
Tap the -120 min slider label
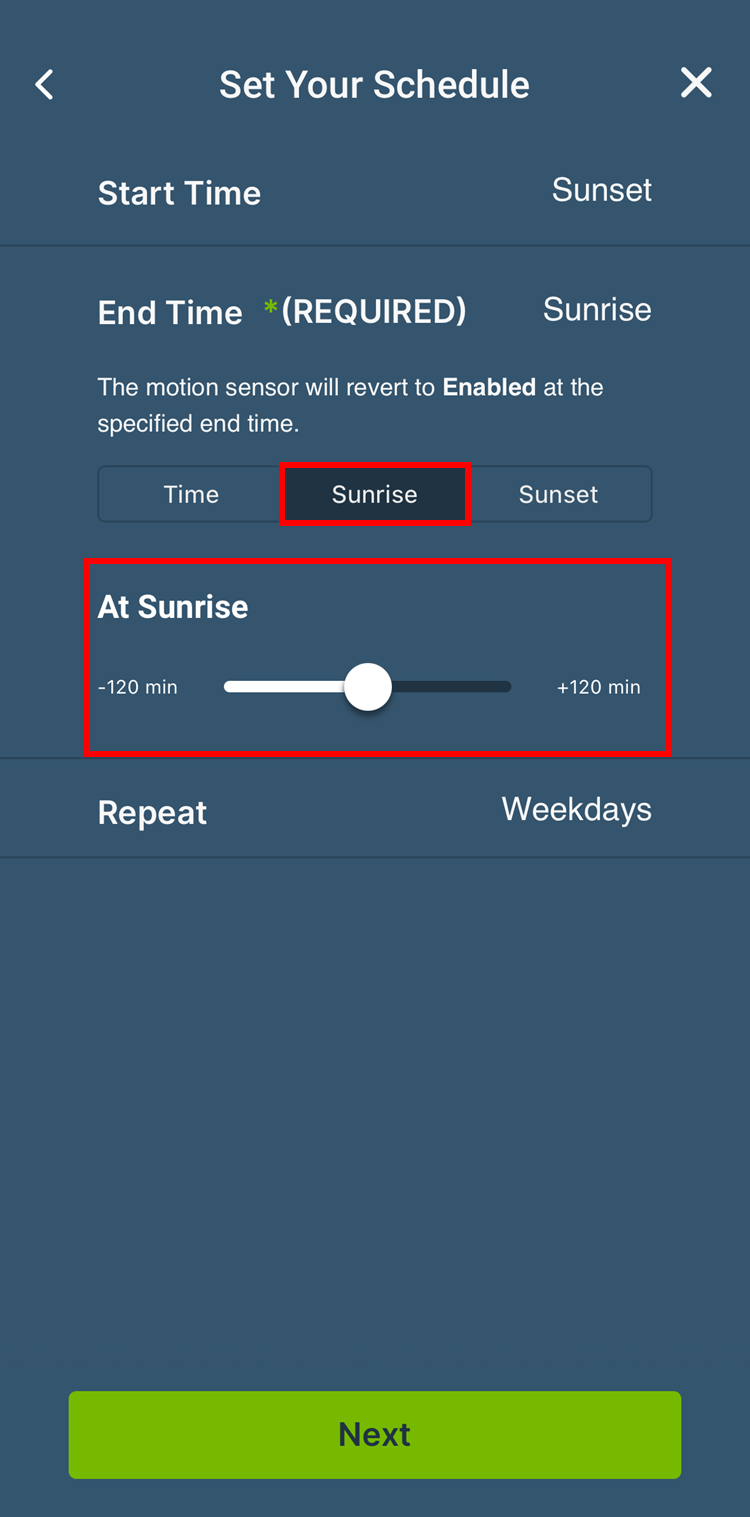pos(138,687)
